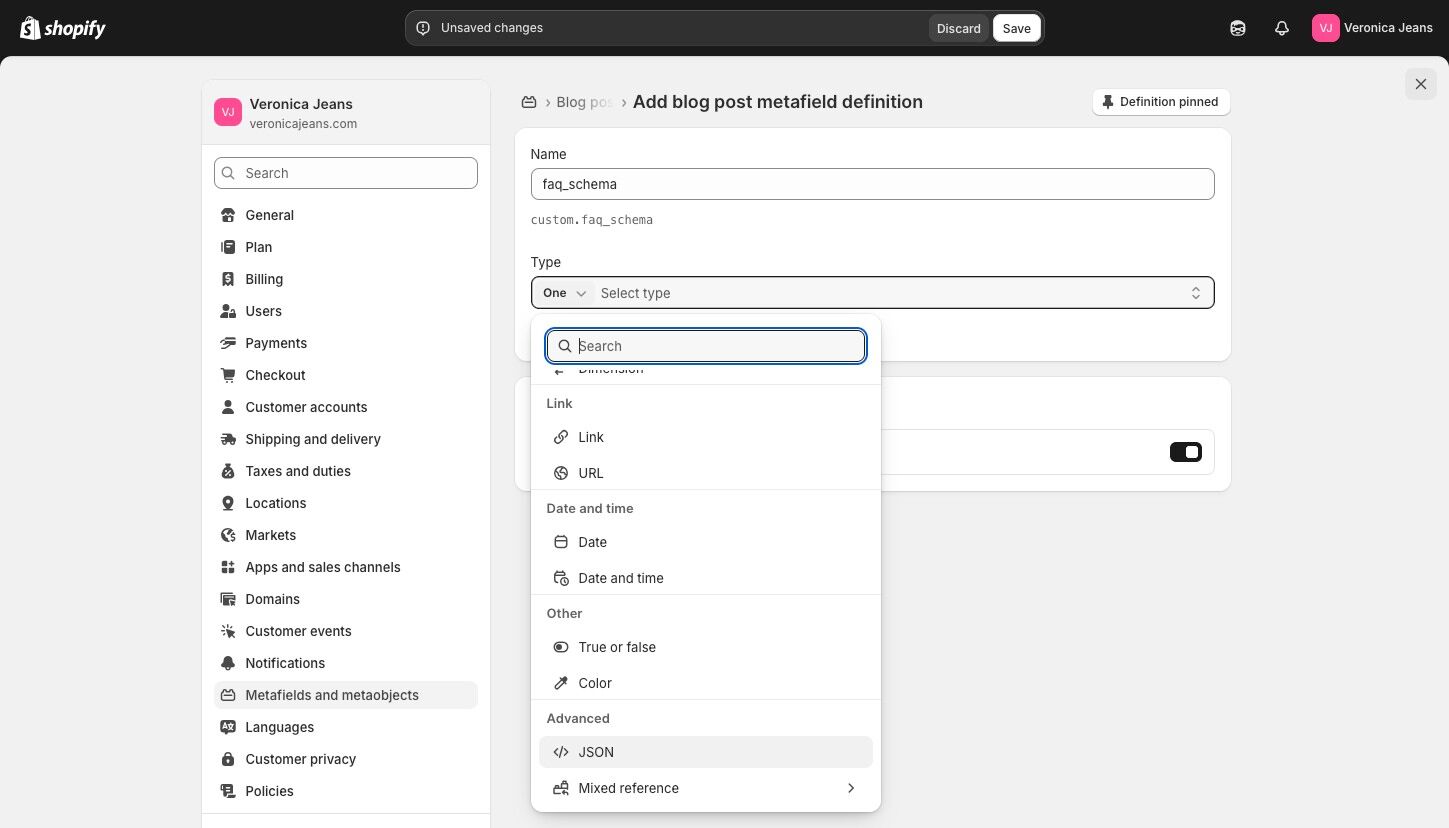The width and height of the screenshot is (1449, 828).
Task: Open the notifications bell icon
Action: pos(1282,28)
